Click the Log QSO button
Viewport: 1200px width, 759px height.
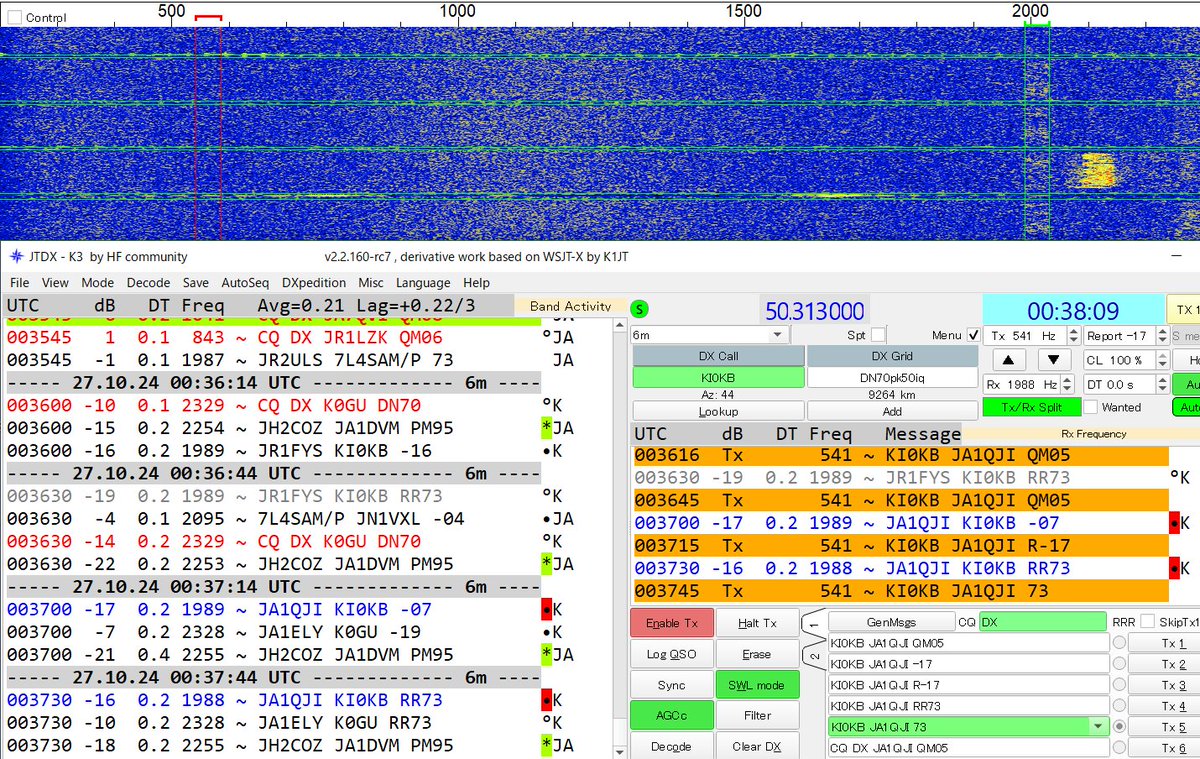coord(671,654)
